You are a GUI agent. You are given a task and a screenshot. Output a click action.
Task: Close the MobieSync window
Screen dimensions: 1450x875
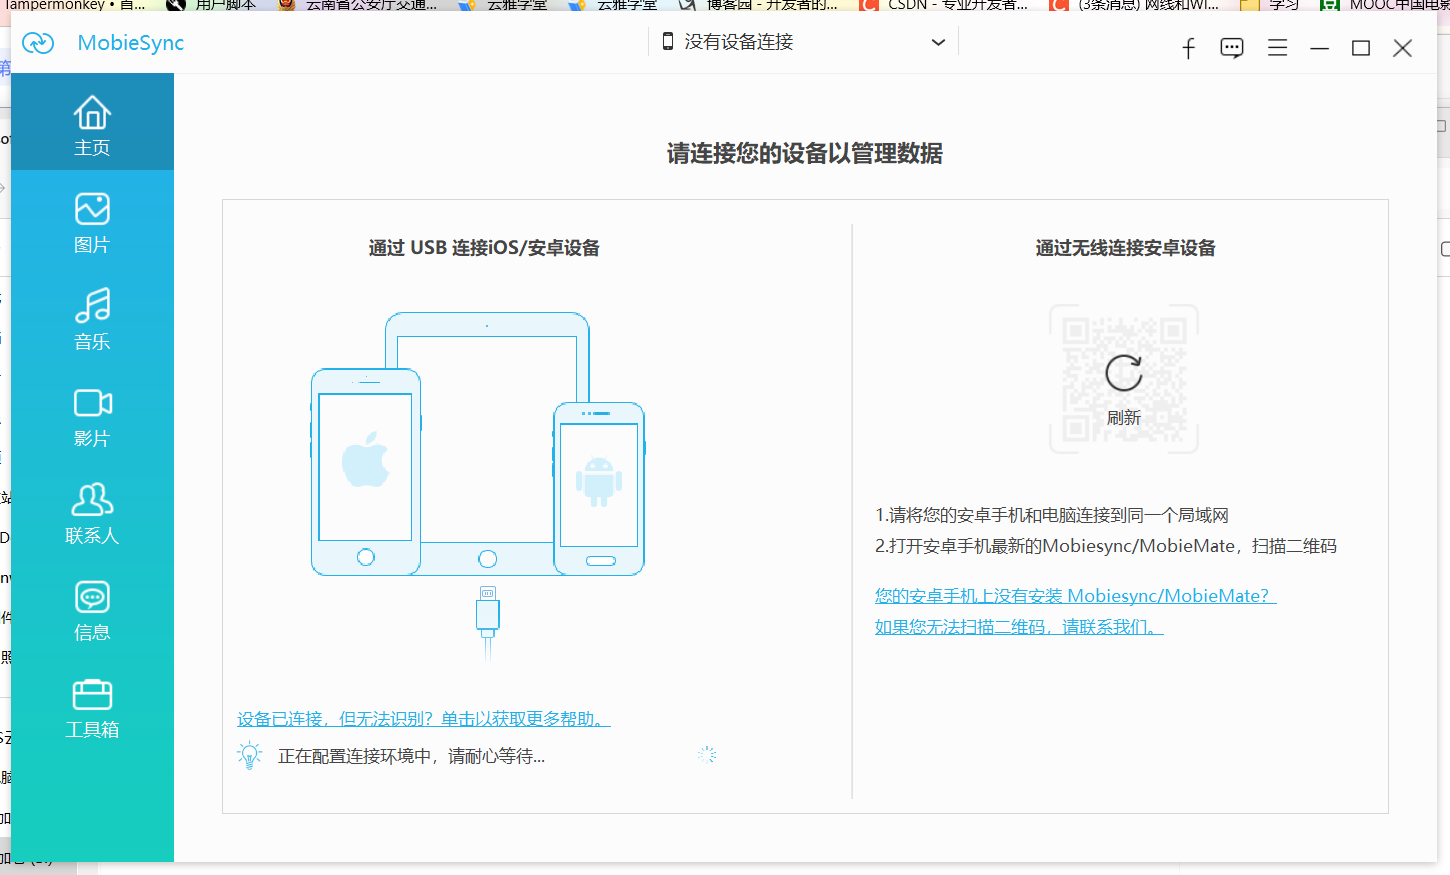(x=1403, y=48)
